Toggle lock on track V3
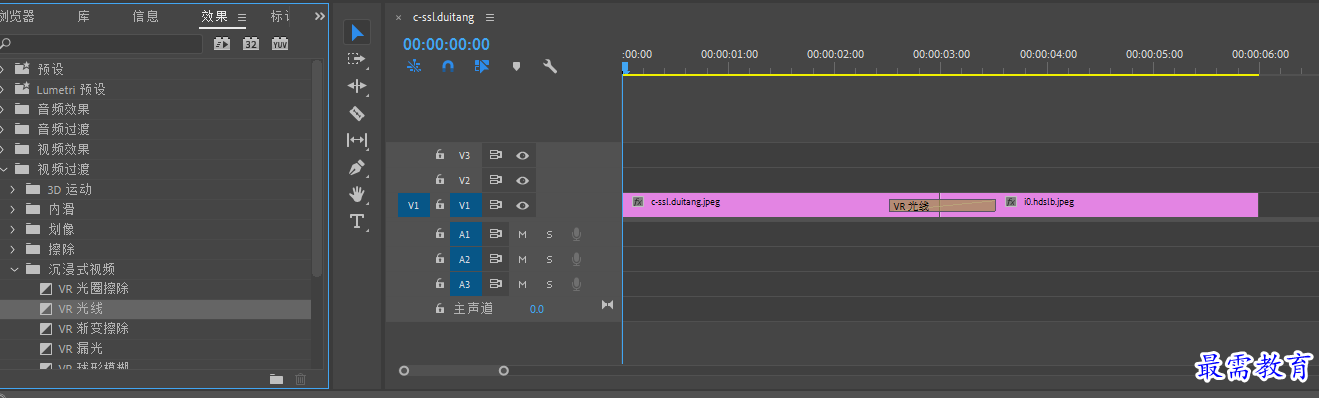The image size is (1319, 398). (439, 155)
